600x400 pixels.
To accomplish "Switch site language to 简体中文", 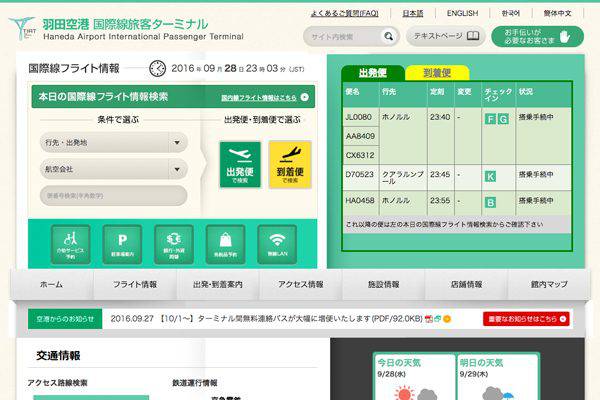I will 558,13.
